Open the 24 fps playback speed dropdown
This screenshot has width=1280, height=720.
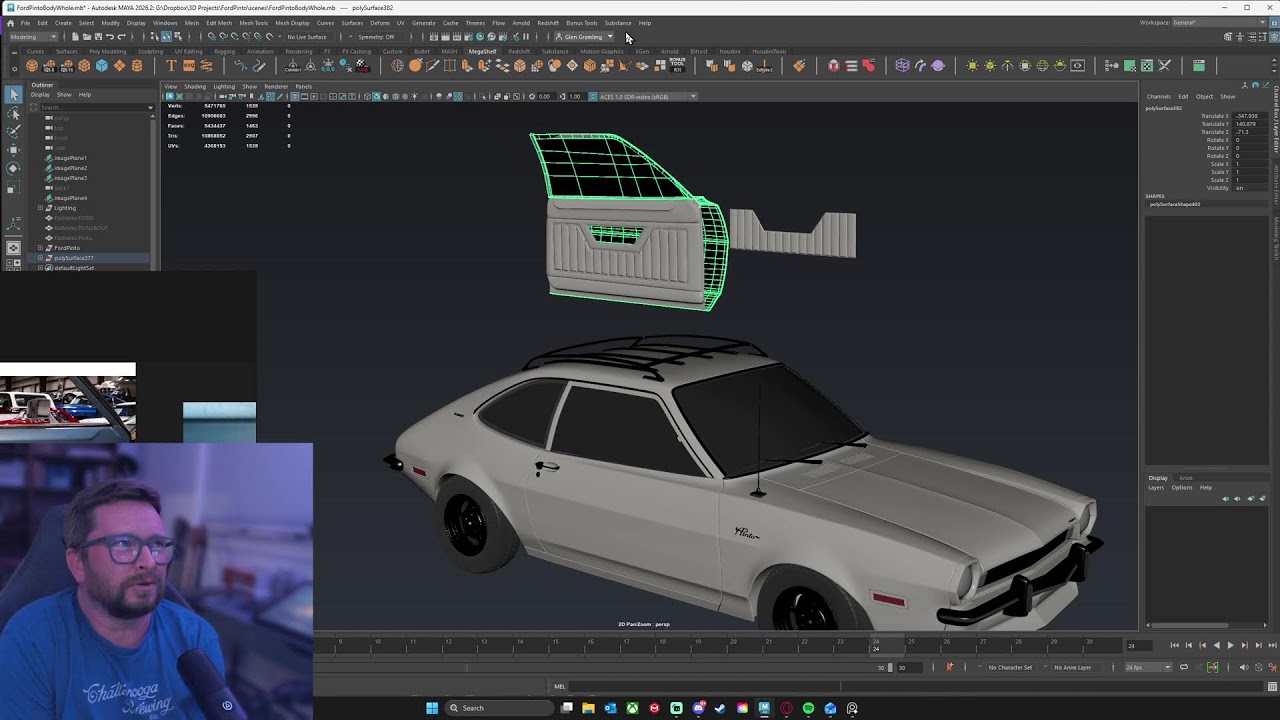point(1148,667)
